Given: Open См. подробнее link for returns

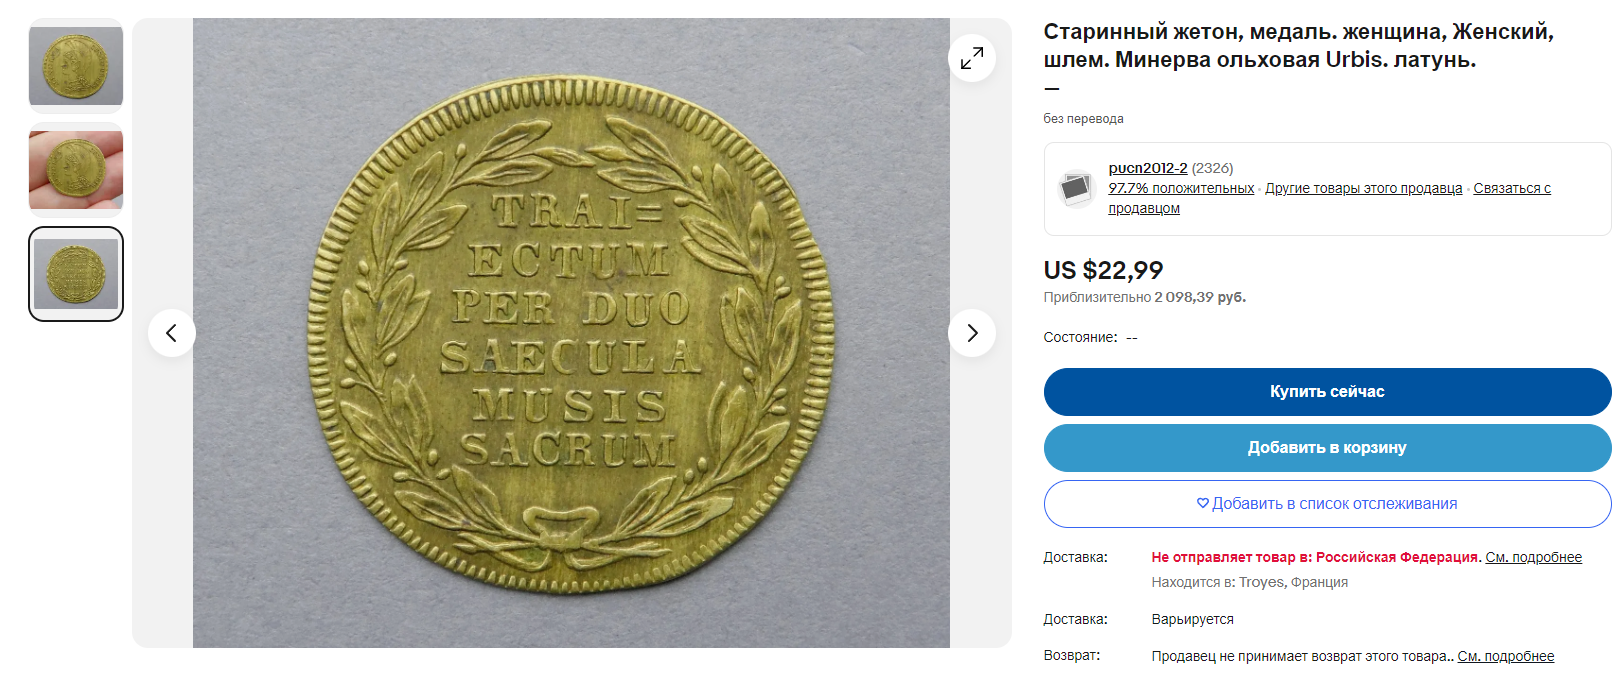Looking at the screenshot, I should click(x=1505, y=656).
